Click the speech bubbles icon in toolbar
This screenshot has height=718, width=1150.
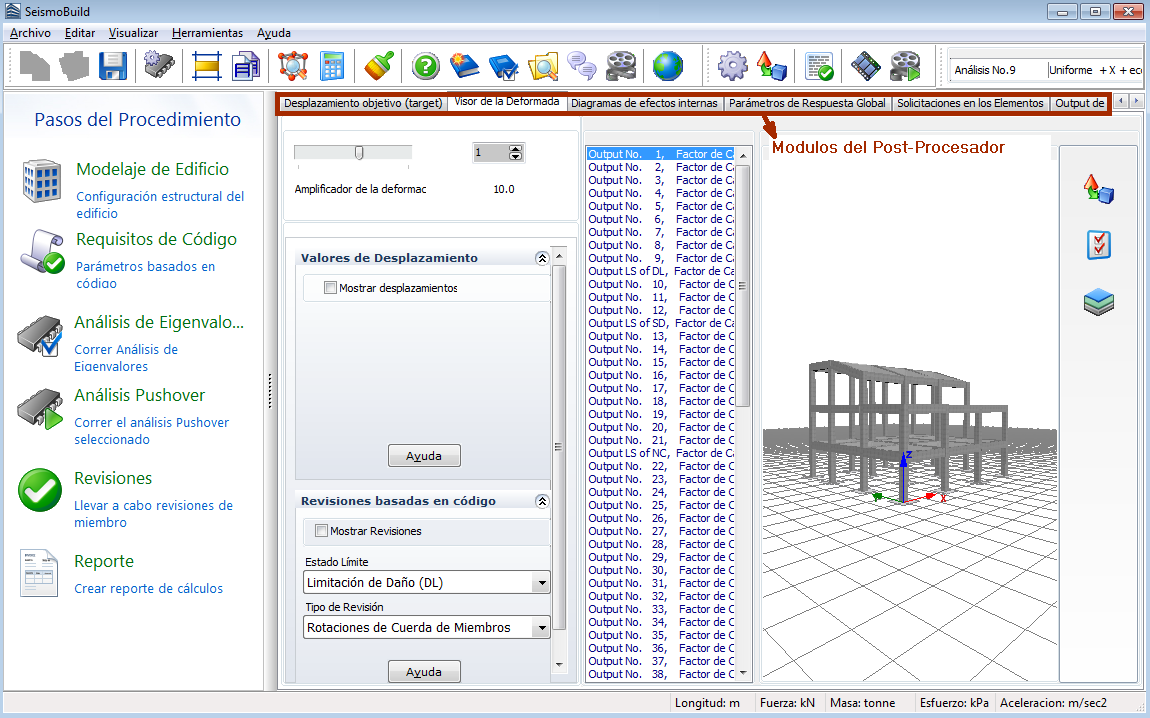(x=582, y=66)
